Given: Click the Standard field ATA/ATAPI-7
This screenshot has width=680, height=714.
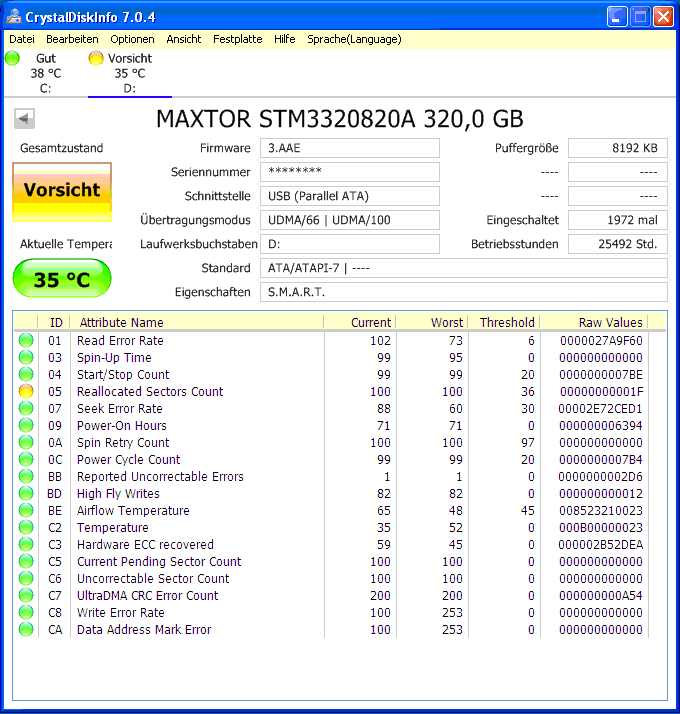Looking at the screenshot, I should tap(464, 268).
